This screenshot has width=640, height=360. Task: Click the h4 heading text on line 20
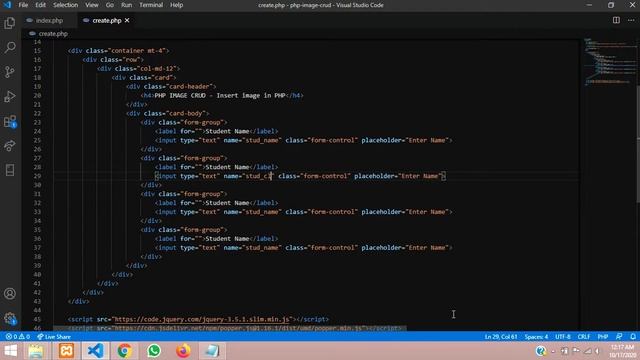220,95
